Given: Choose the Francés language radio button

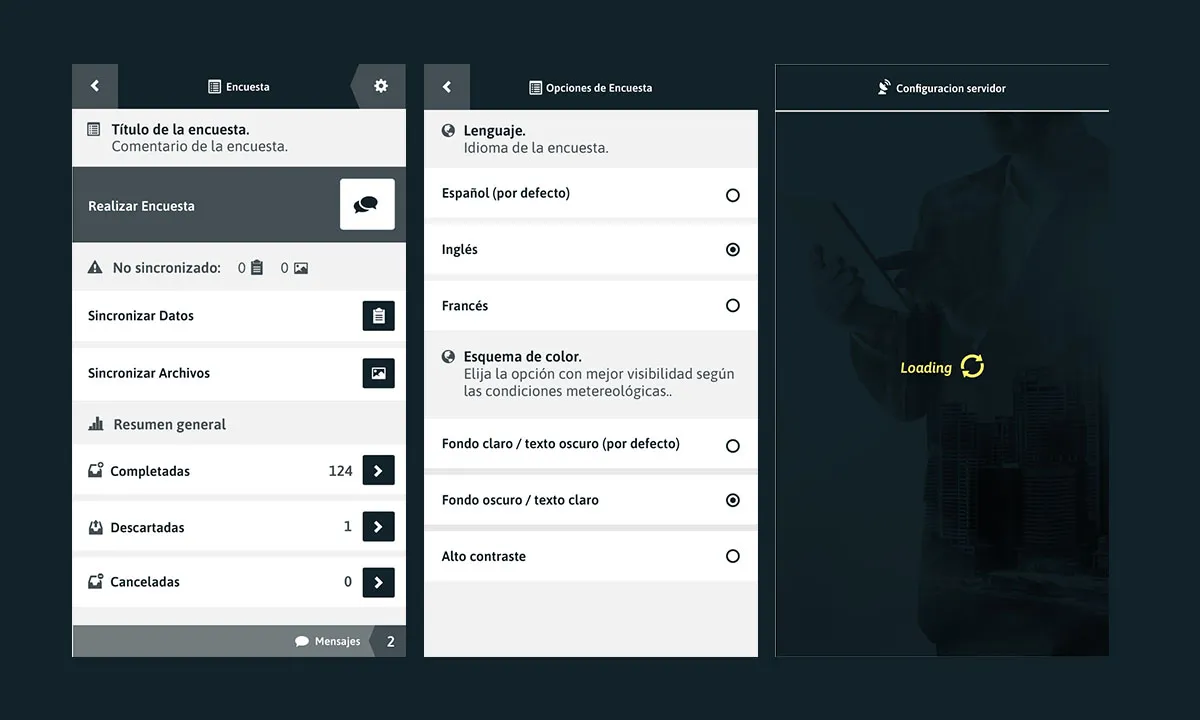Looking at the screenshot, I should 732,306.
